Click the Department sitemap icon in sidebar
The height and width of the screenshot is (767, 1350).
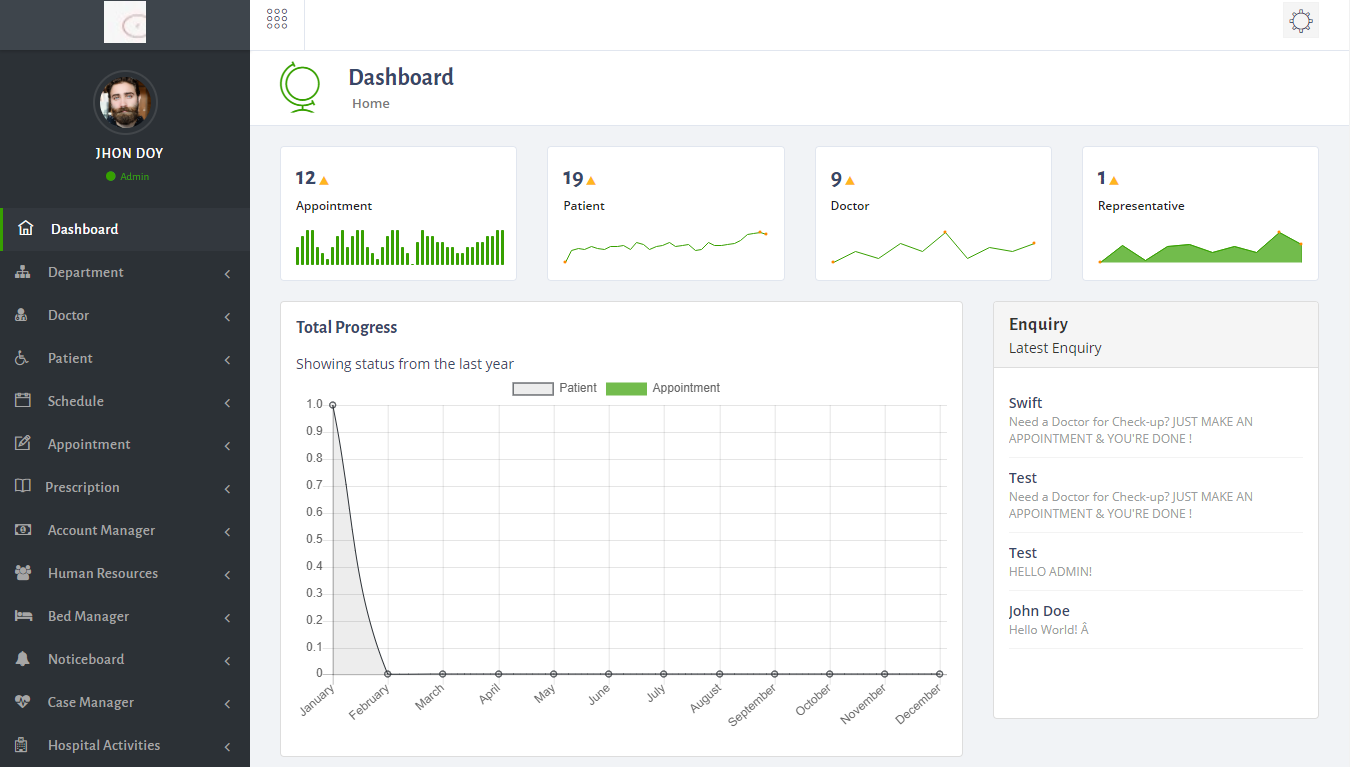23,272
